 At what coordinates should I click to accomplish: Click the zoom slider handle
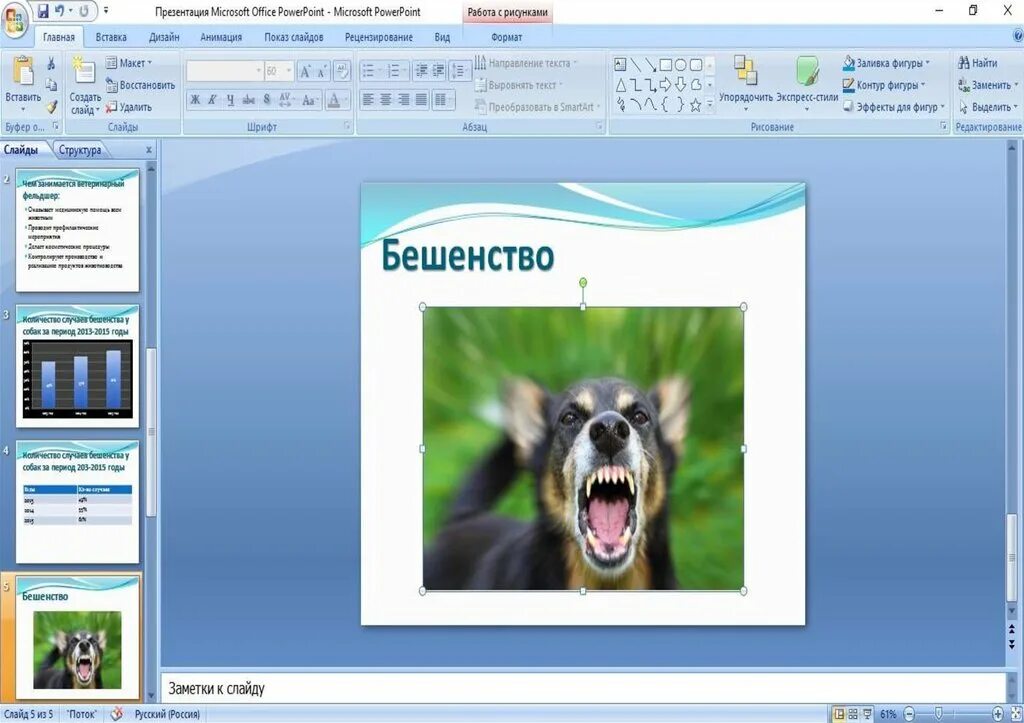point(938,713)
